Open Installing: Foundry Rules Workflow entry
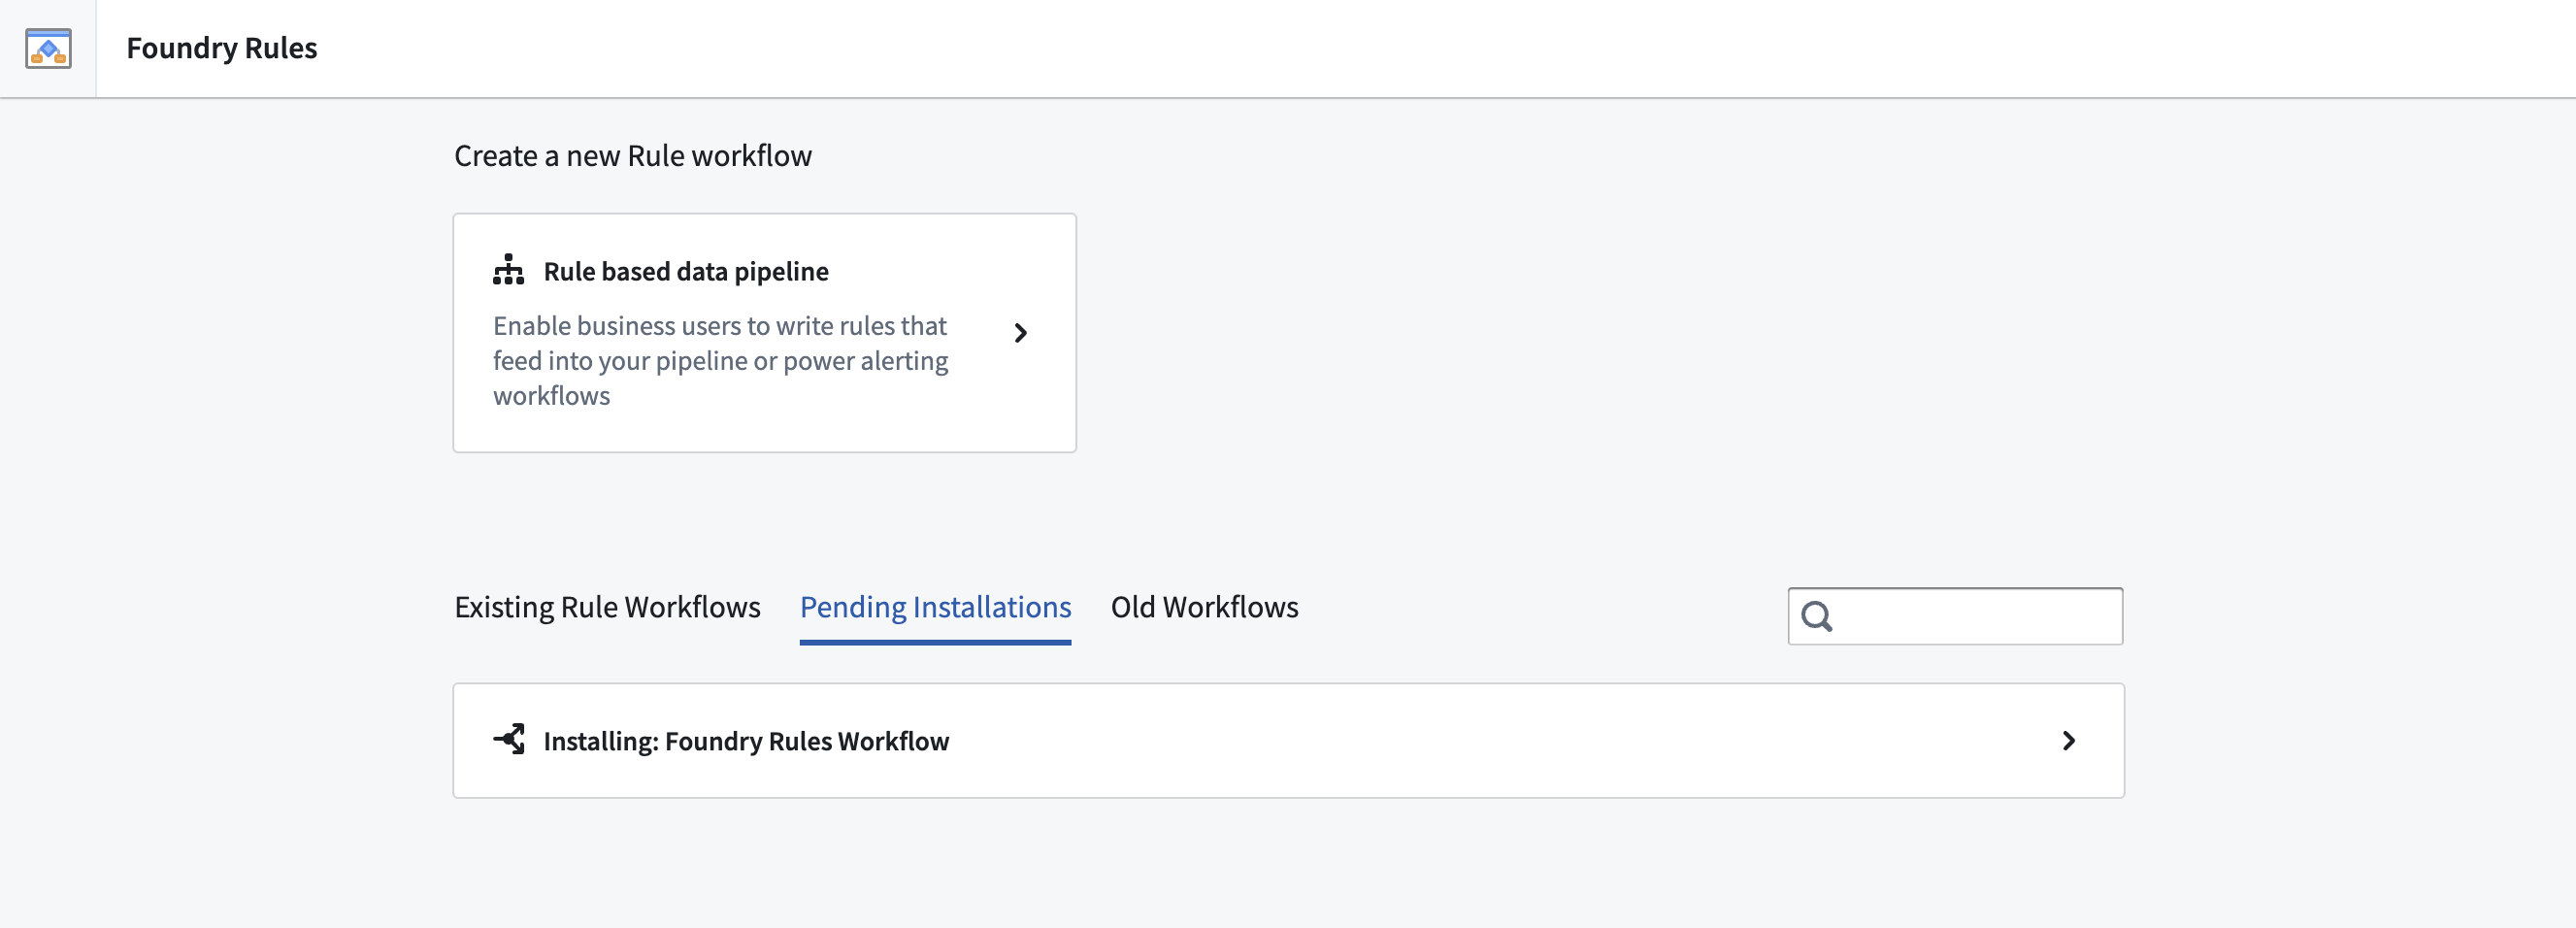The width and height of the screenshot is (2576, 928). click(x=1288, y=740)
